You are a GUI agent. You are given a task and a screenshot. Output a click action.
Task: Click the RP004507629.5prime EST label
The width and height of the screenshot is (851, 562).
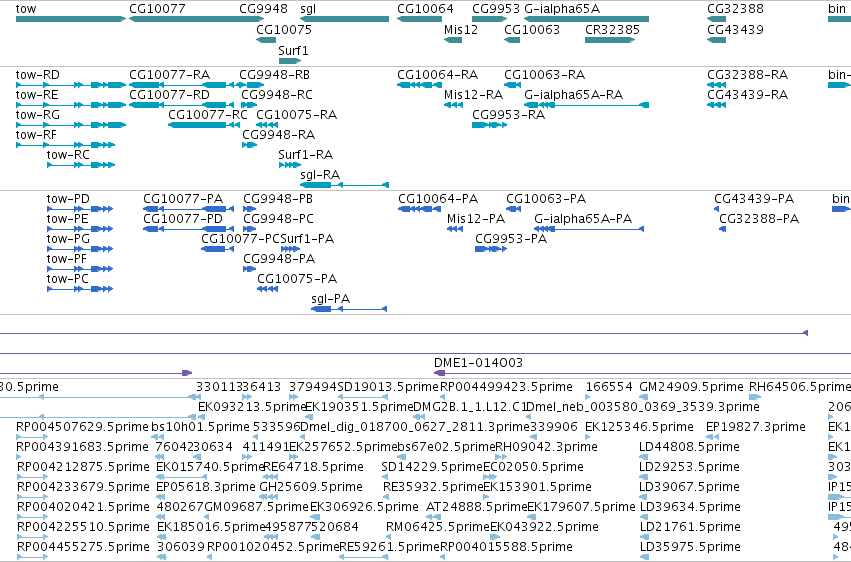point(82,426)
